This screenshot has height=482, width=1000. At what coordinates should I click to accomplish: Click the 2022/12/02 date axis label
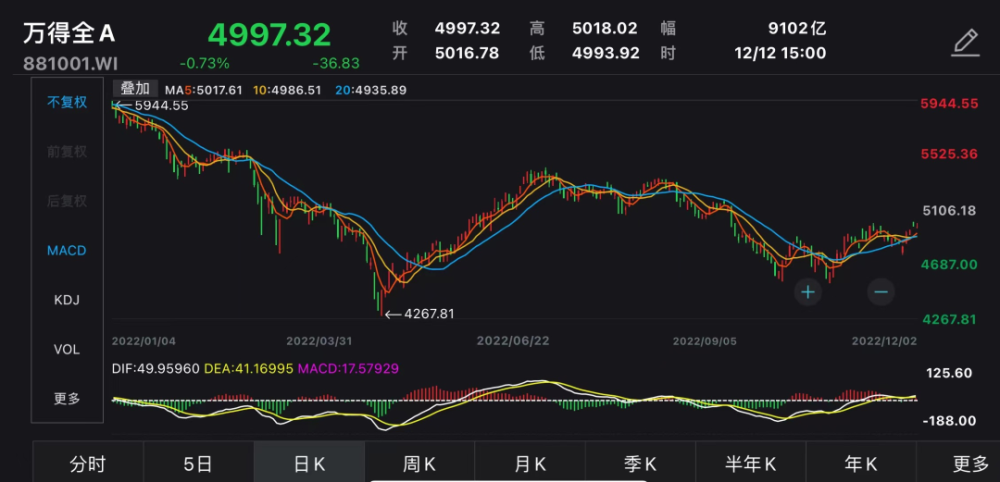click(x=885, y=341)
